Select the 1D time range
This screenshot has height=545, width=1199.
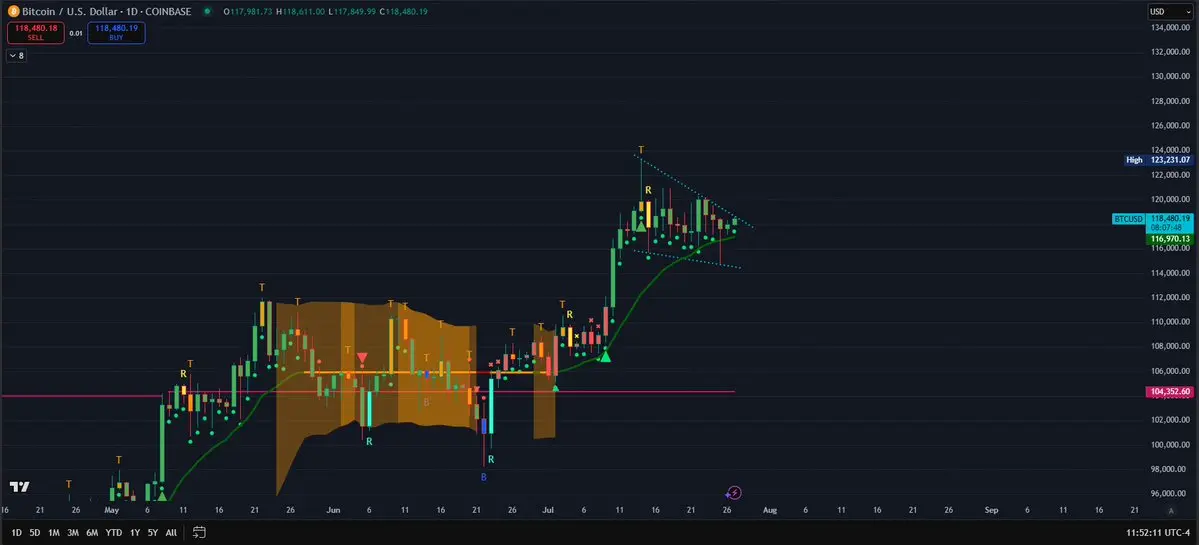click(16, 532)
